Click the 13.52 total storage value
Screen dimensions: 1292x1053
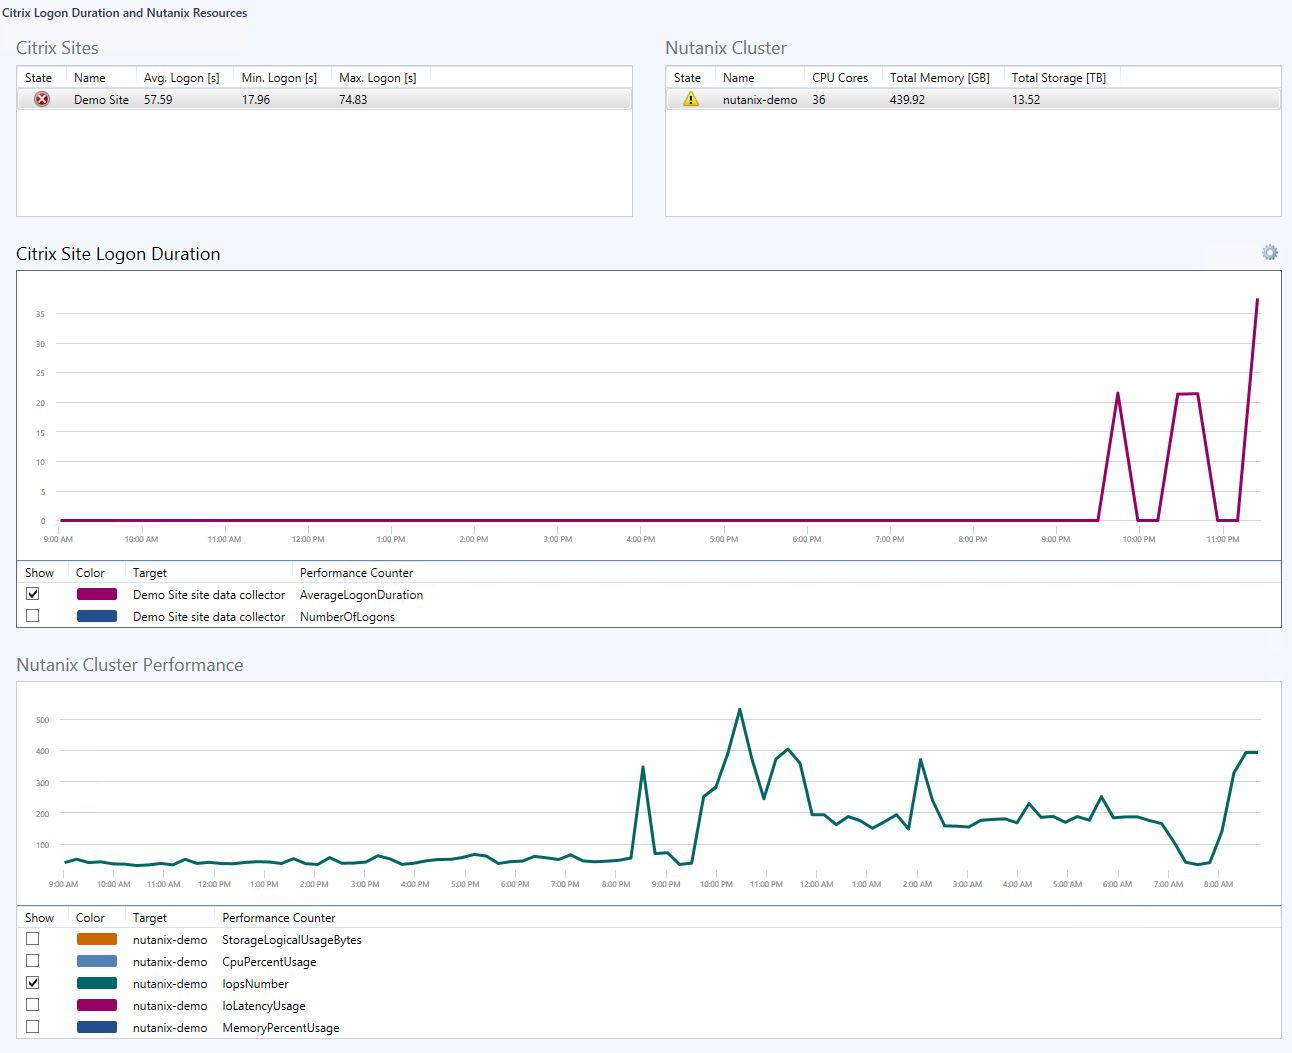[x=1026, y=100]
